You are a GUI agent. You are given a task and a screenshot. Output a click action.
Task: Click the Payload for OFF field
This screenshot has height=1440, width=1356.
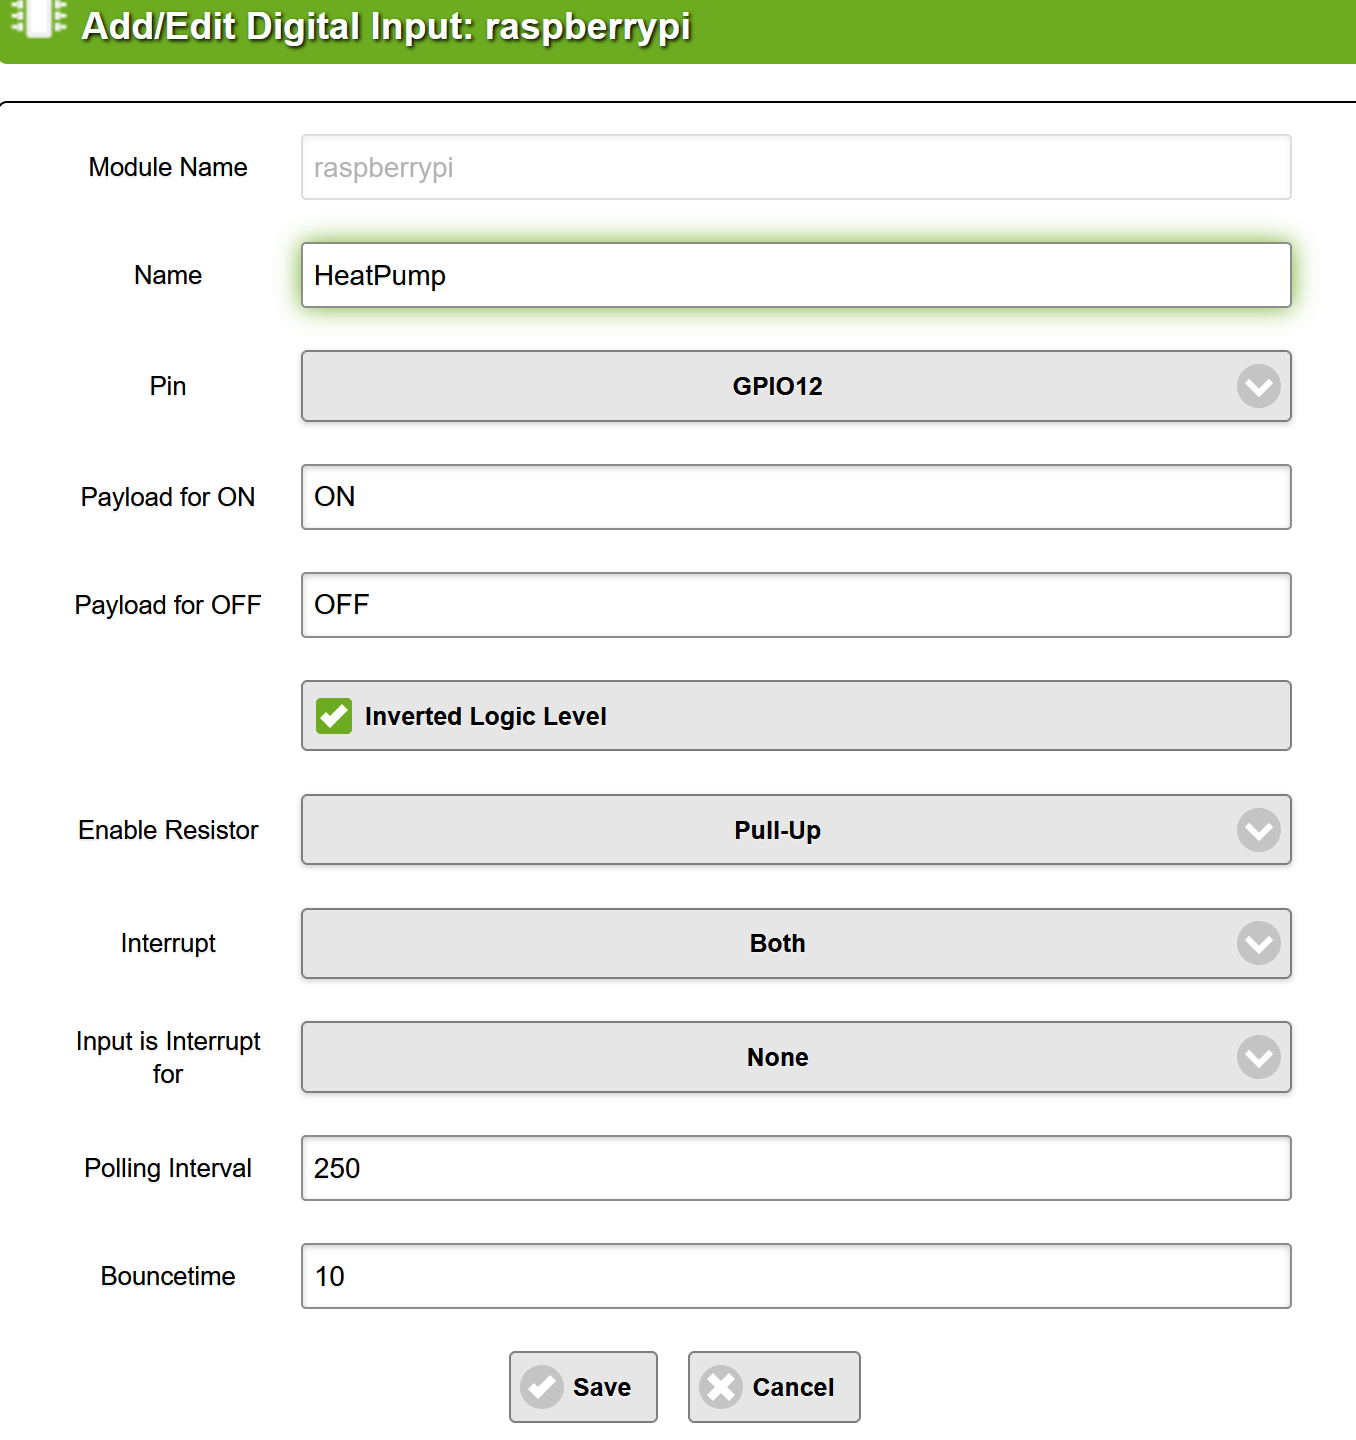[x=796, y=605]
